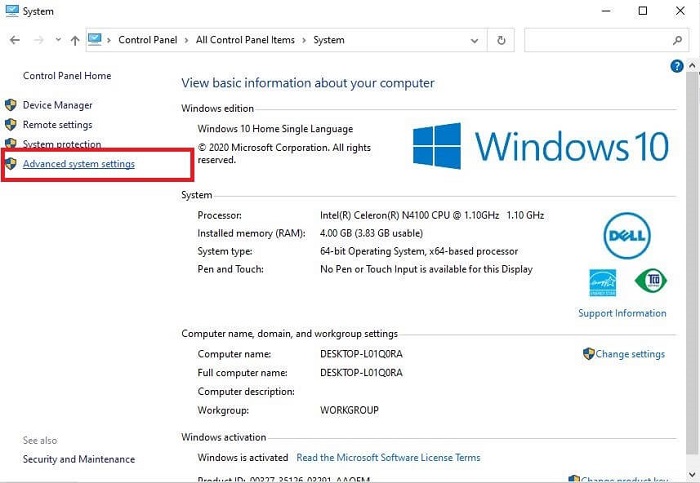Open the address bar history dropdown
700x483 pixels.
point(475,41)
